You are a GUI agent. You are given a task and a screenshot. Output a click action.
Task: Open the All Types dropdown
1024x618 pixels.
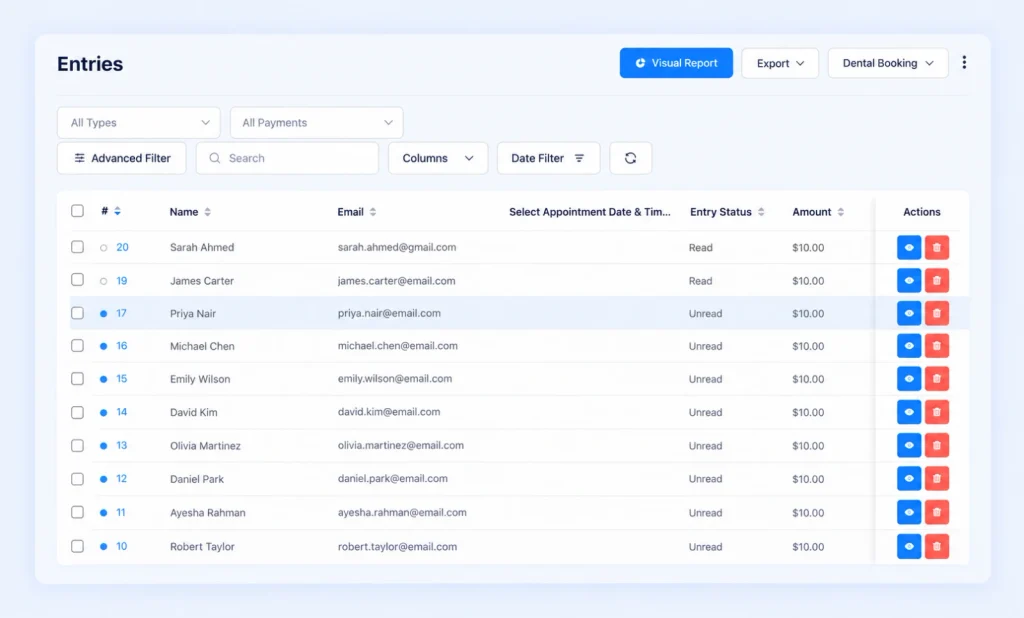coord(138,123)
